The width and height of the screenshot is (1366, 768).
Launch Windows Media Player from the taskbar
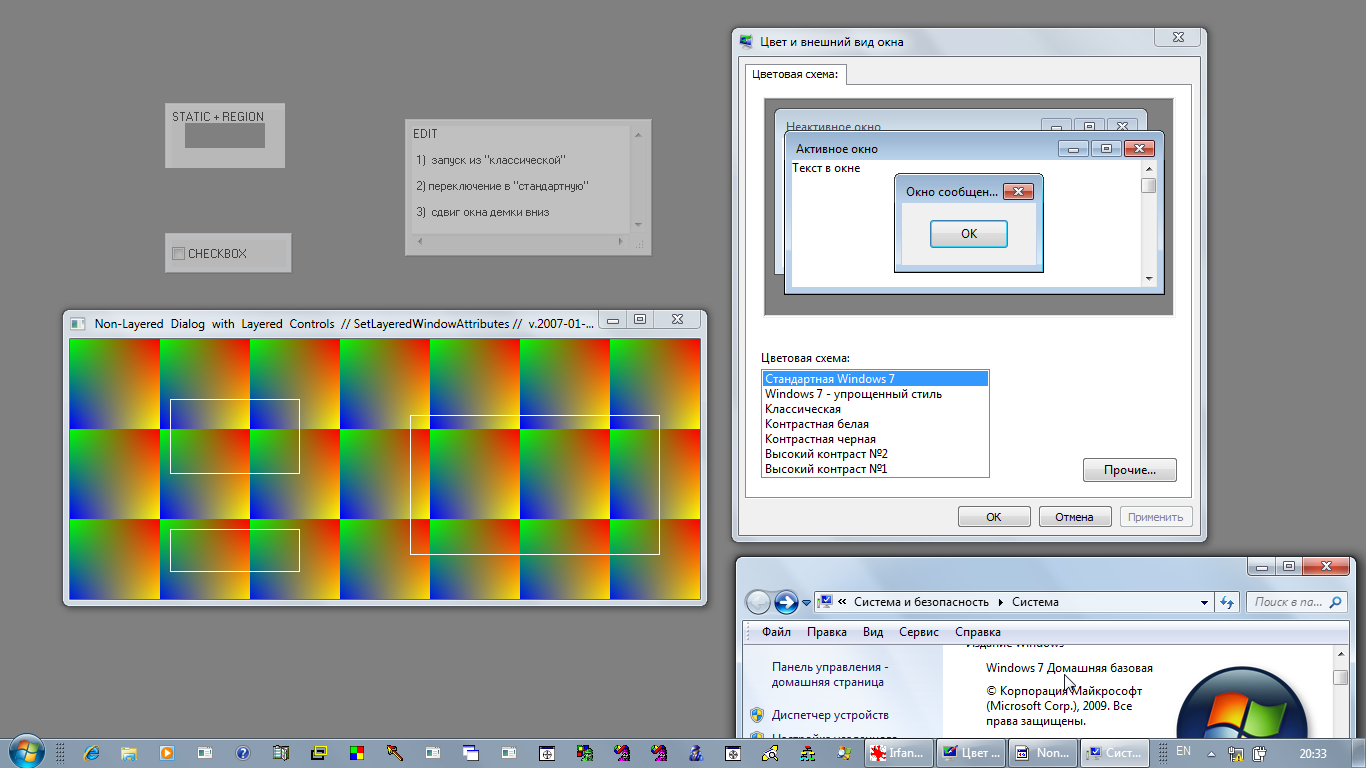coord(167,753)
